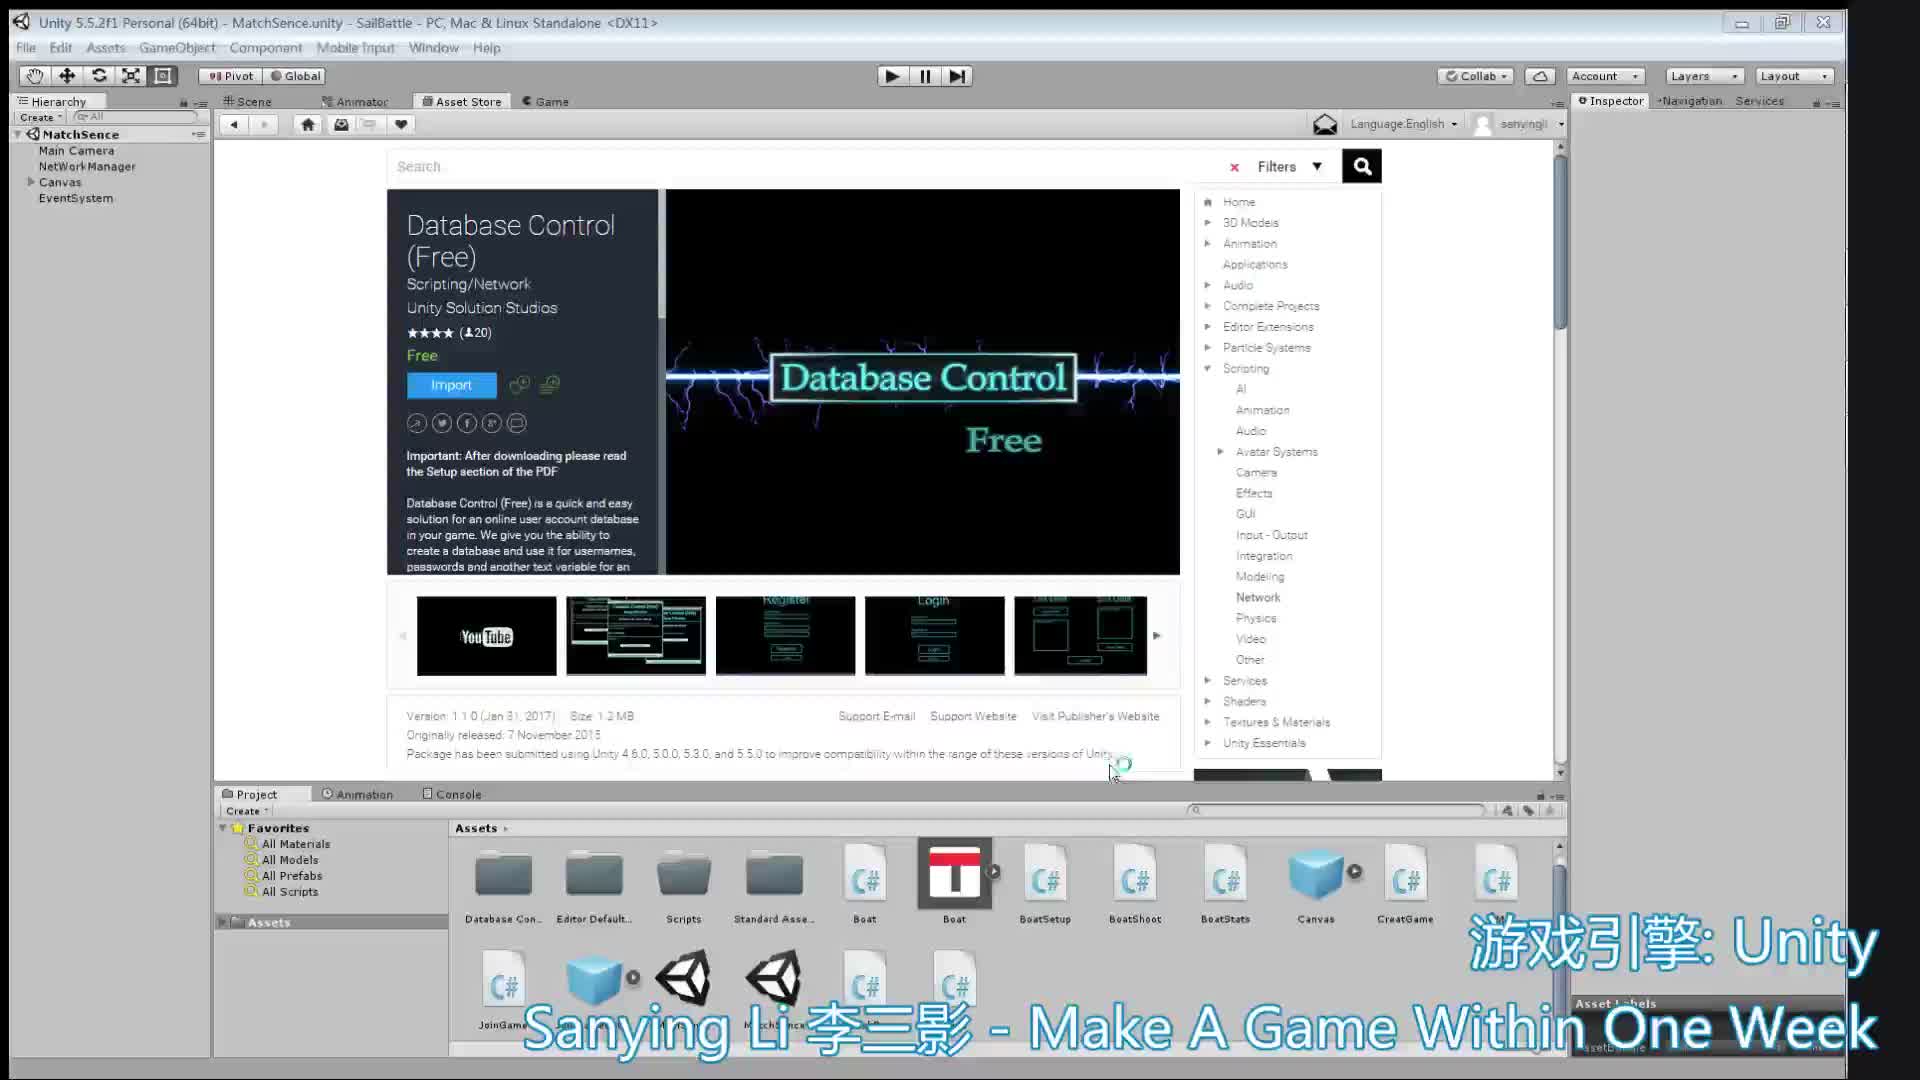1920x1080 pixels.
Task: Open Visit Publisher's Website link
Action: click(1095, 716)
